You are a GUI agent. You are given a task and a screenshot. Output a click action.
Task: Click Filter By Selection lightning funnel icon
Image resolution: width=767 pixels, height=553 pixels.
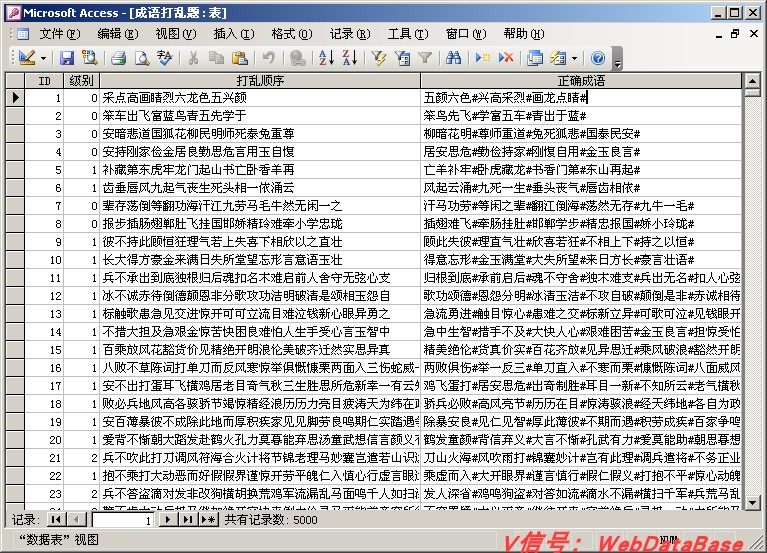click(x=379, y=58)
